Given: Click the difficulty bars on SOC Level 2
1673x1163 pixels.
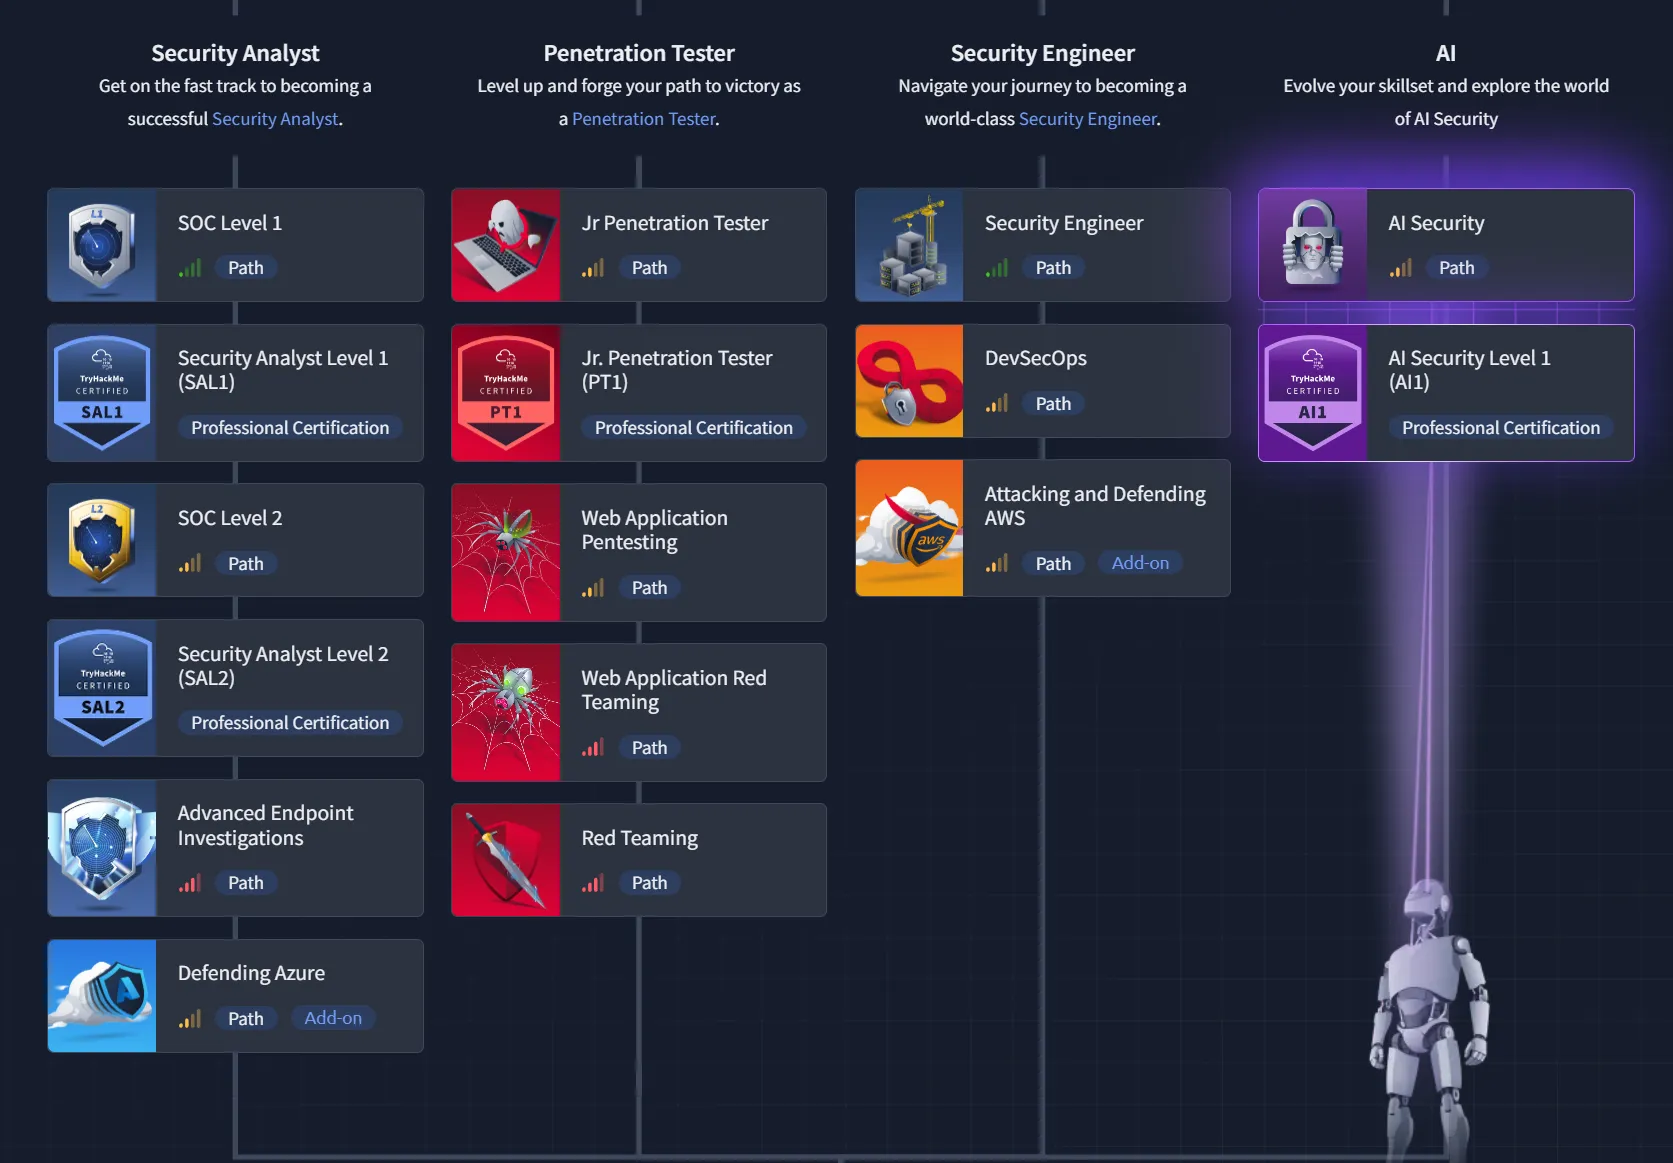Looking at the screenshot, I should (x=190, y=563).
